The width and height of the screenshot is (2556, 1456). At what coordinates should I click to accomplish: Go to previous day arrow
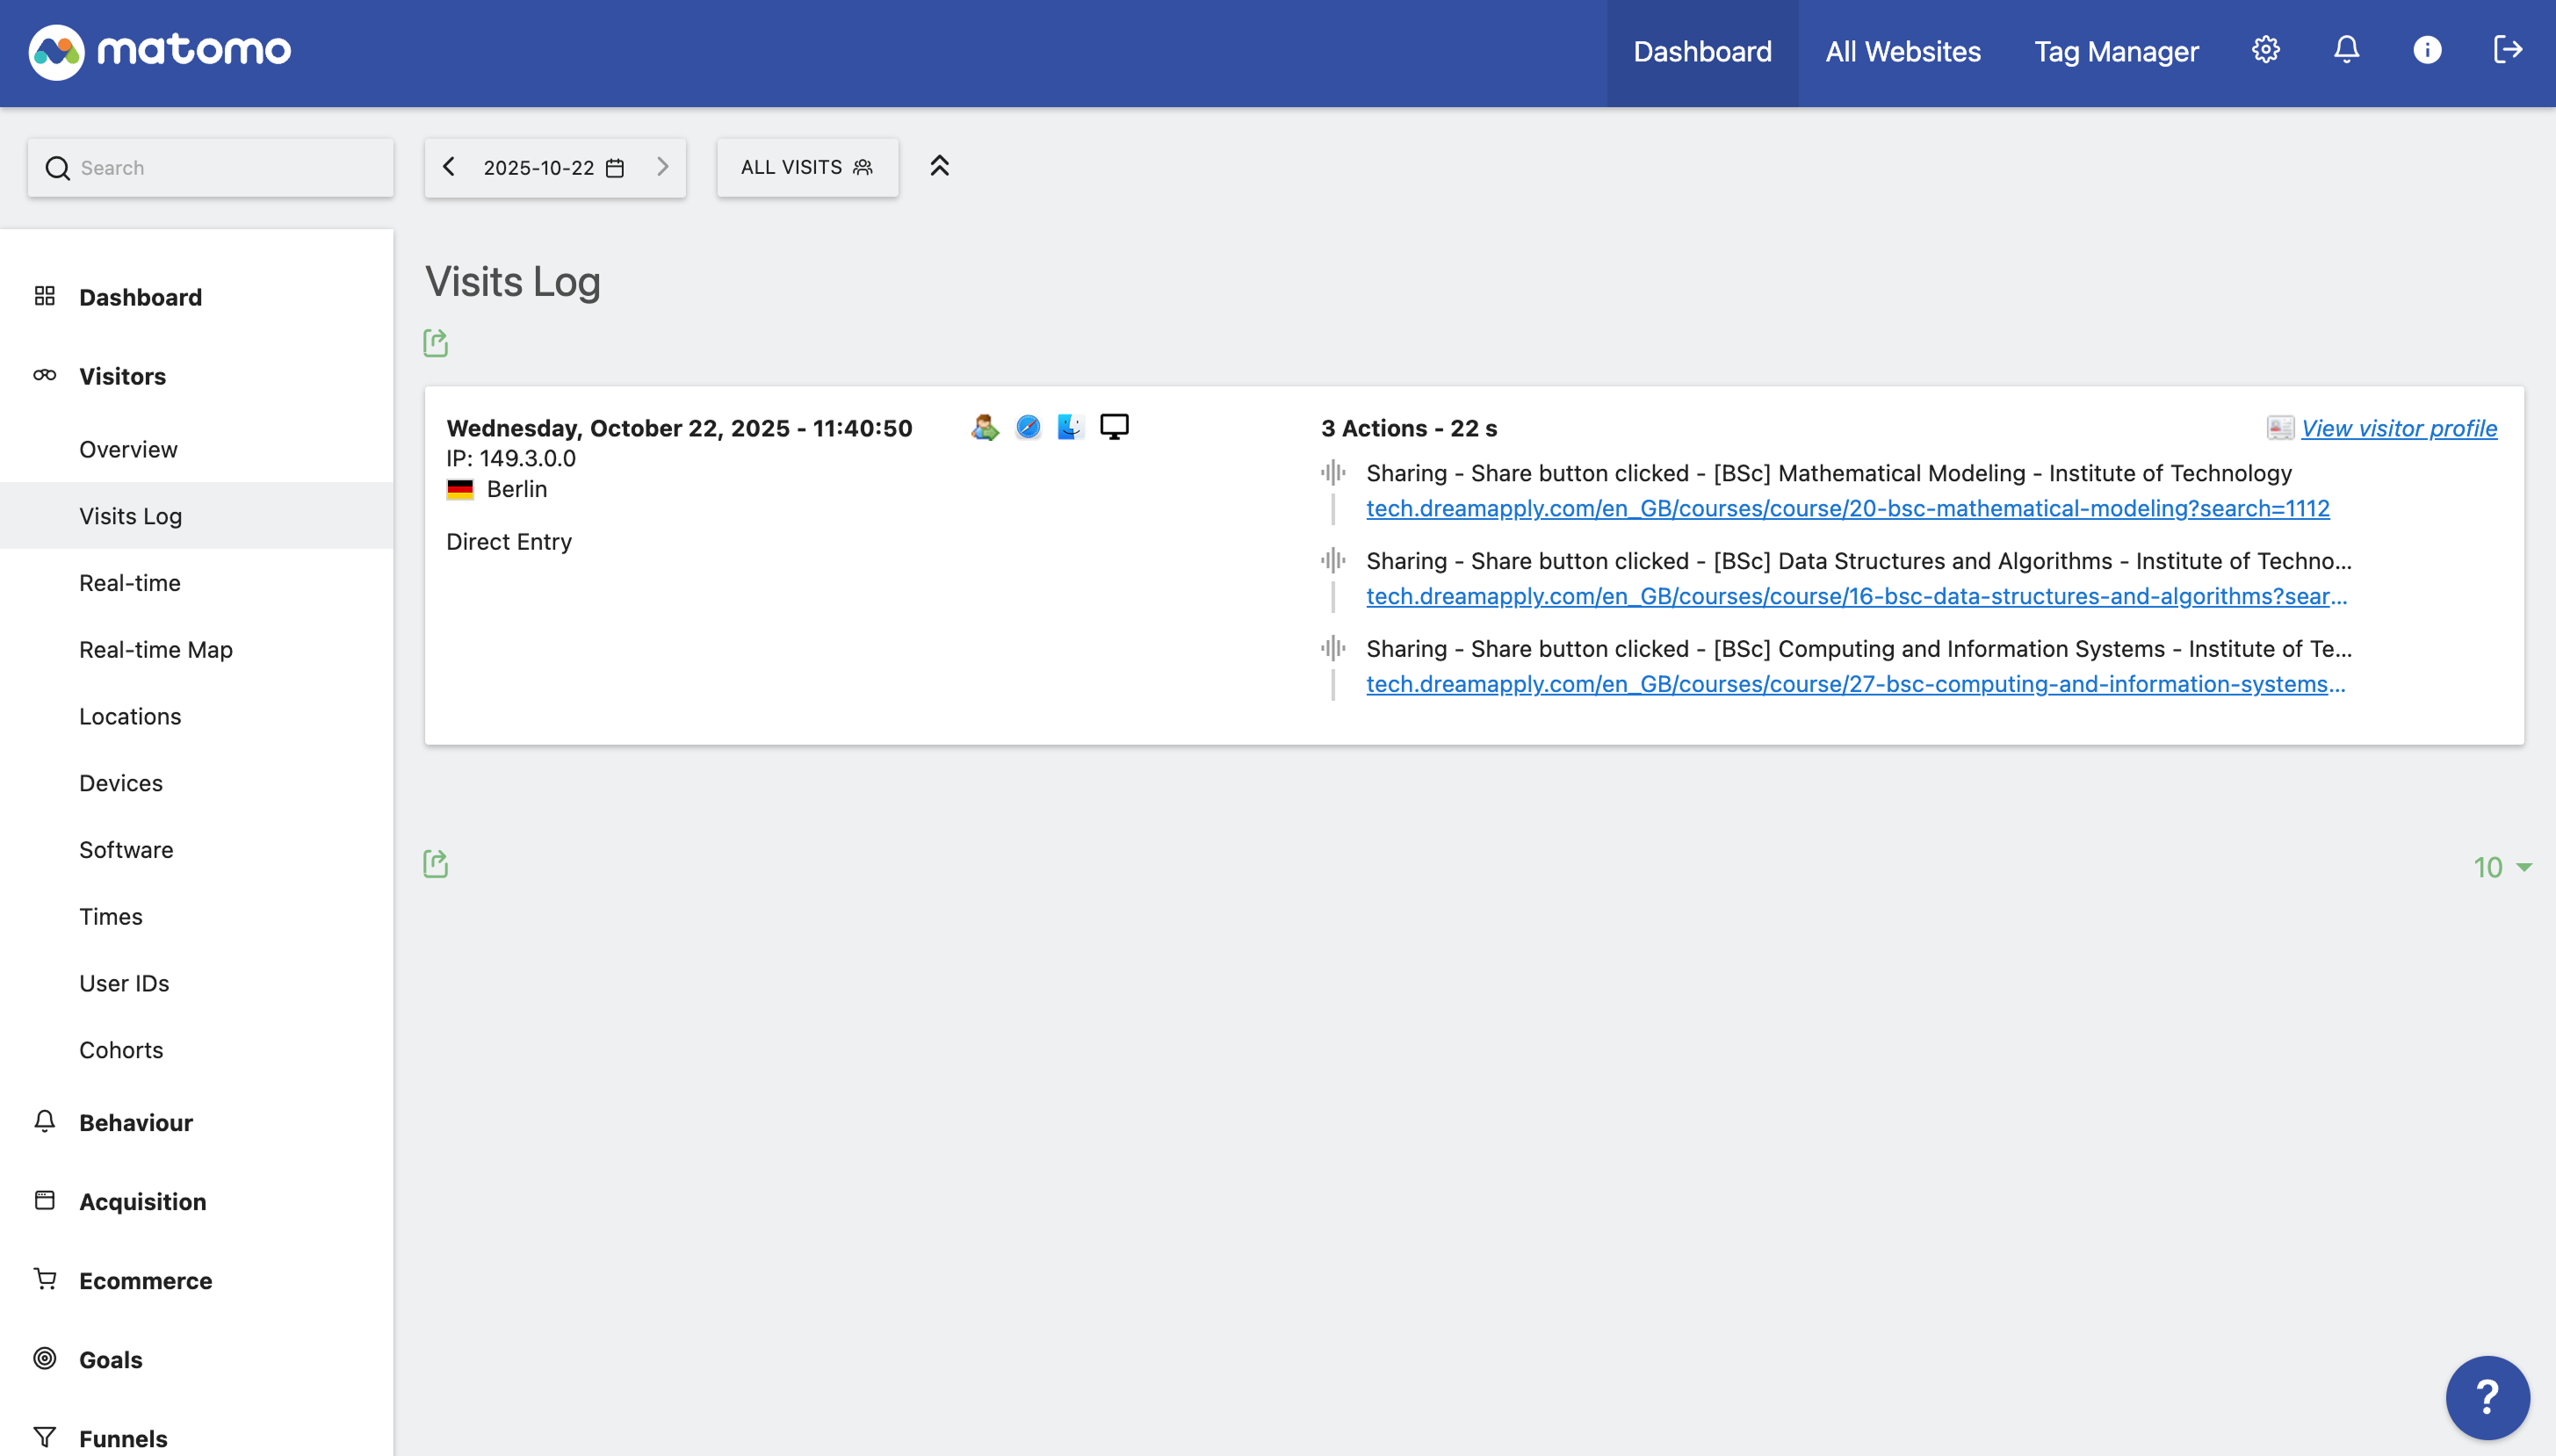click(449, 167)
